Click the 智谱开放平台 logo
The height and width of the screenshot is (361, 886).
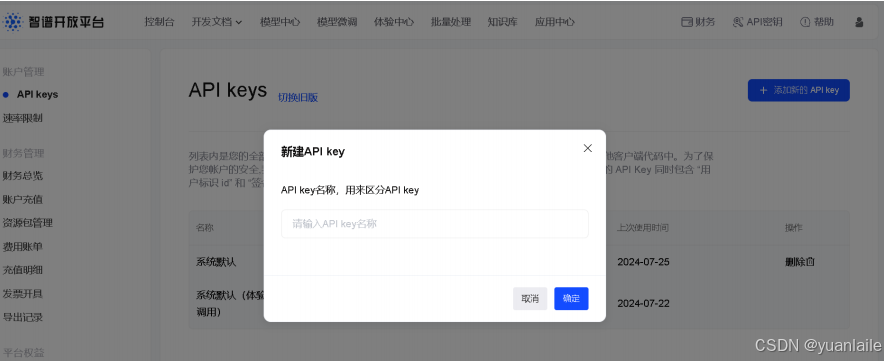[x=54, y=22]
